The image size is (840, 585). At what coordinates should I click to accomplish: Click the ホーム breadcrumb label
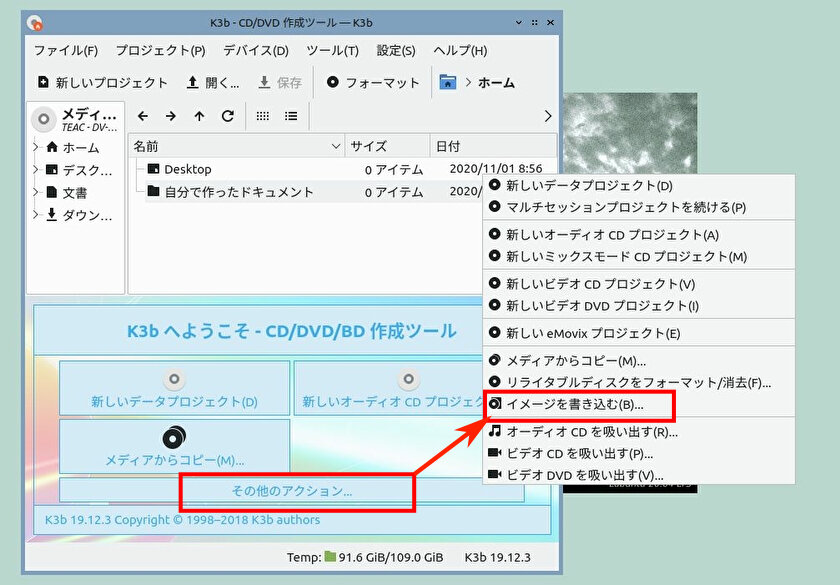point(496,82)
